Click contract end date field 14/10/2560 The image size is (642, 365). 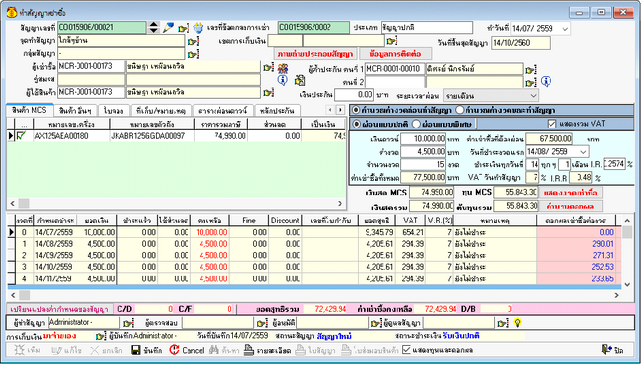pos(521,43)
